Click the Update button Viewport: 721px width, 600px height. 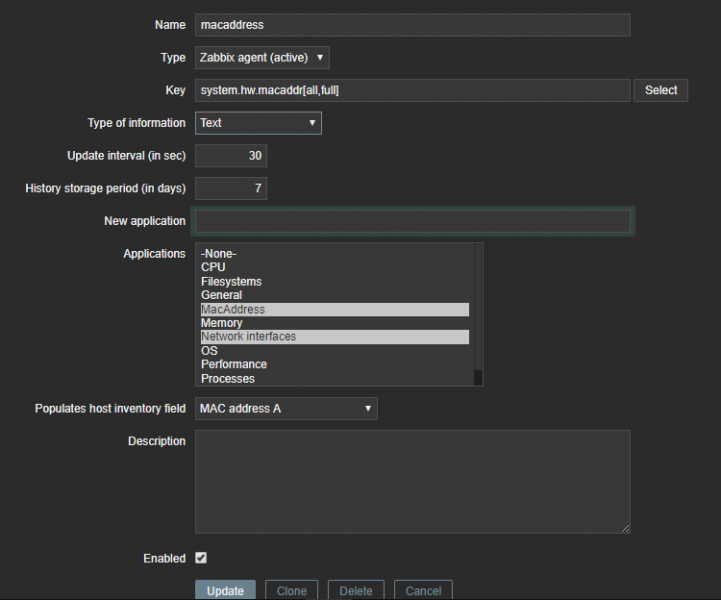coord(225,590)
